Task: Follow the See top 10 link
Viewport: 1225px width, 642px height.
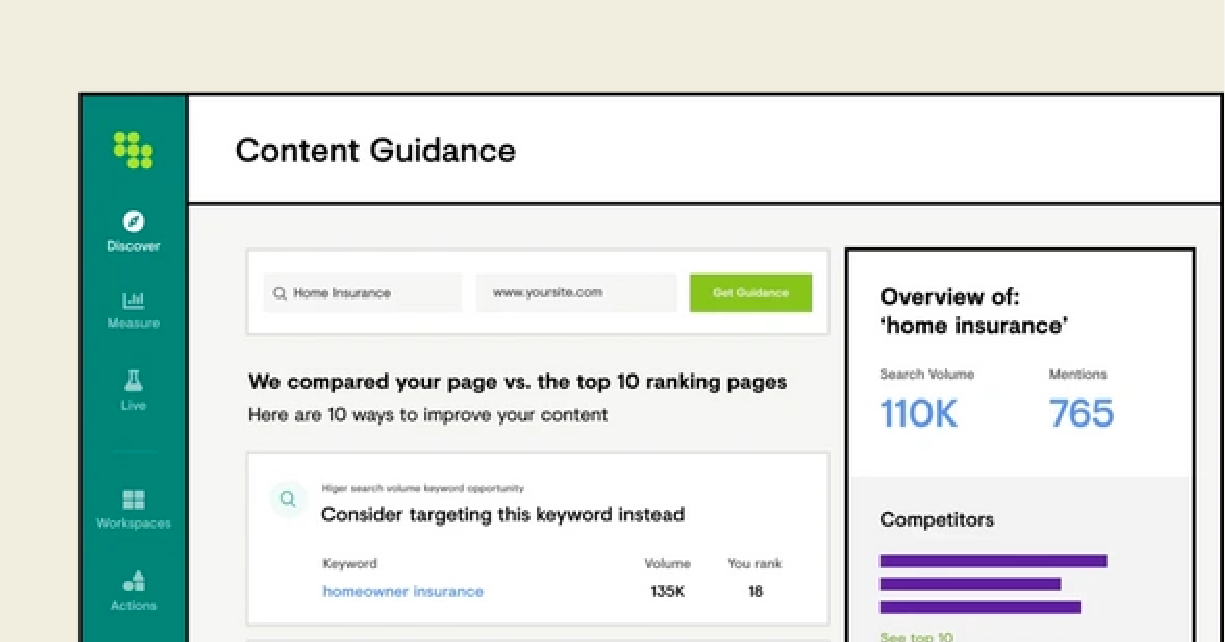Action: coord(916,636)
